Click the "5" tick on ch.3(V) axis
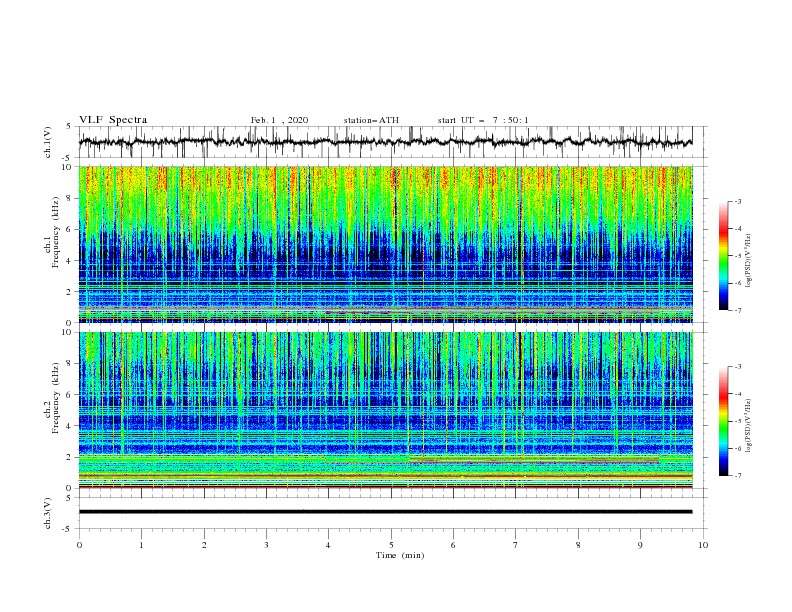Screen dimensions: 792x612 coord(69,497)
